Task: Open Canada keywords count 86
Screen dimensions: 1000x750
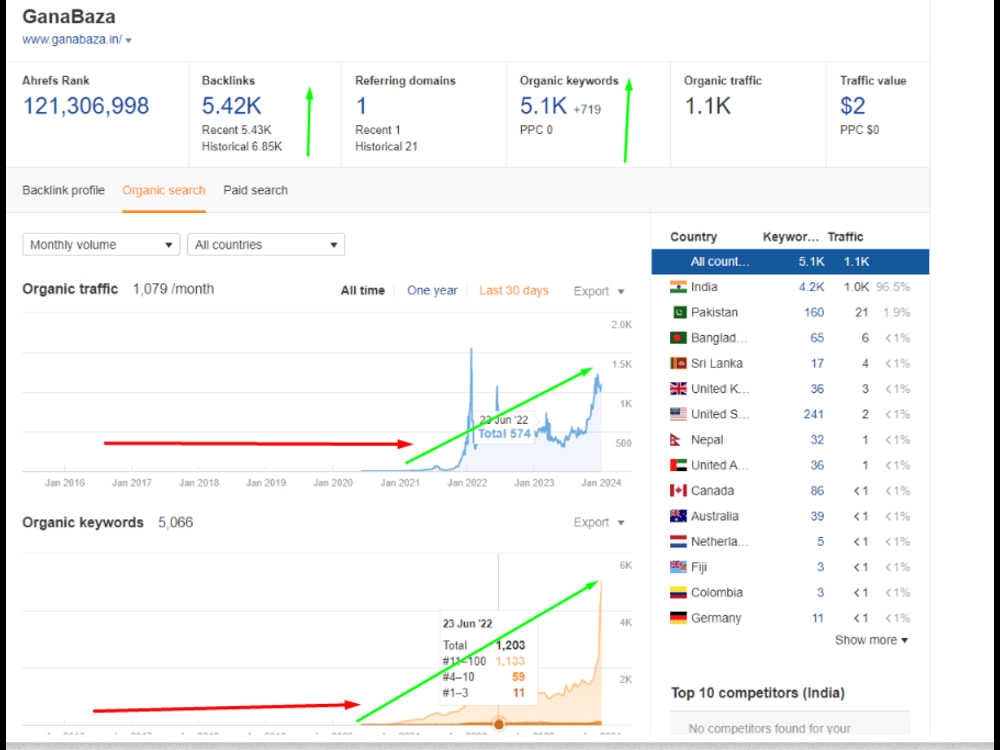Action: (817, 491)
